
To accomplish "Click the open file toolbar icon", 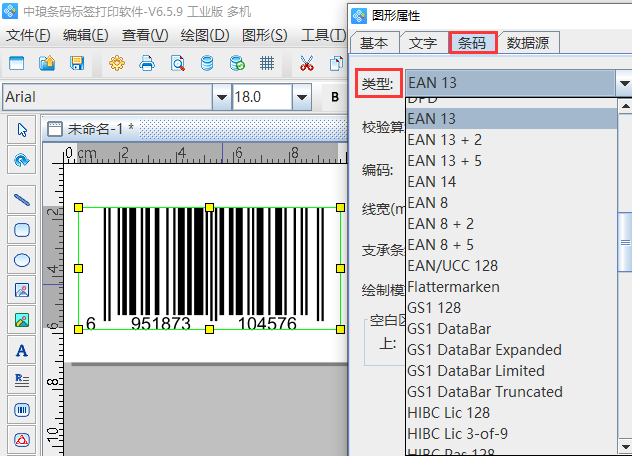I will click(47, 63).
